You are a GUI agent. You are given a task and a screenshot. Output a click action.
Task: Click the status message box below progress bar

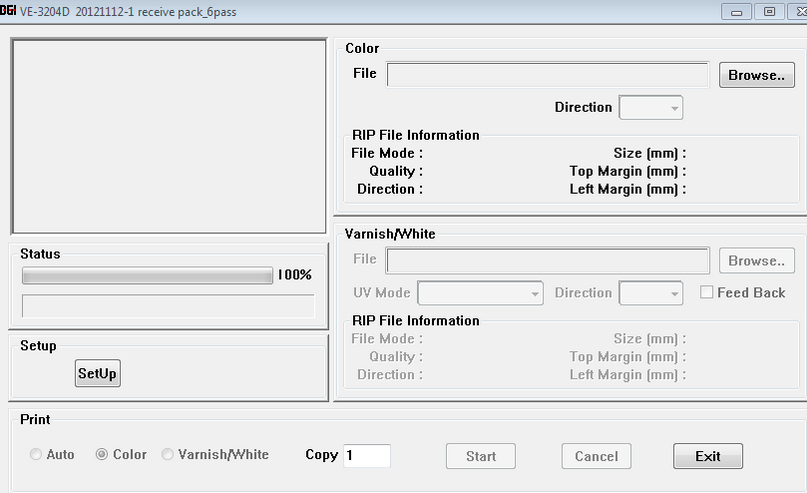(x=168, y=306)
